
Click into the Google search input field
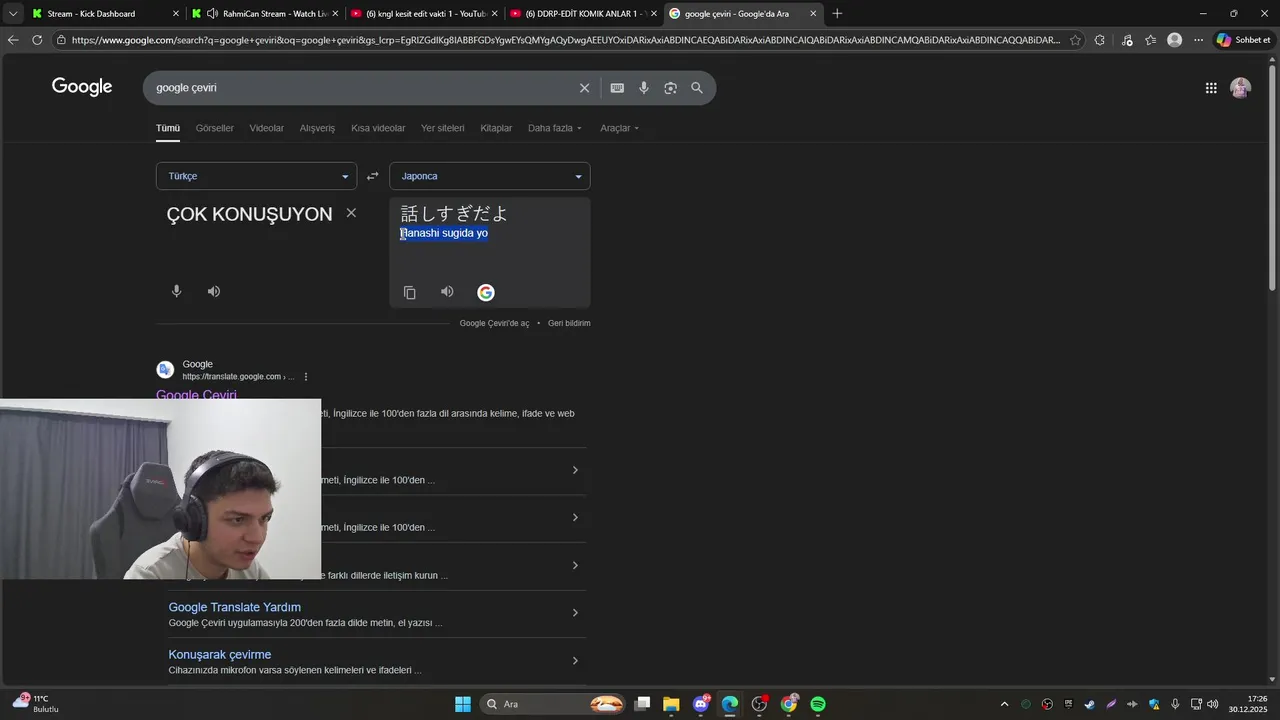[365, 88]
